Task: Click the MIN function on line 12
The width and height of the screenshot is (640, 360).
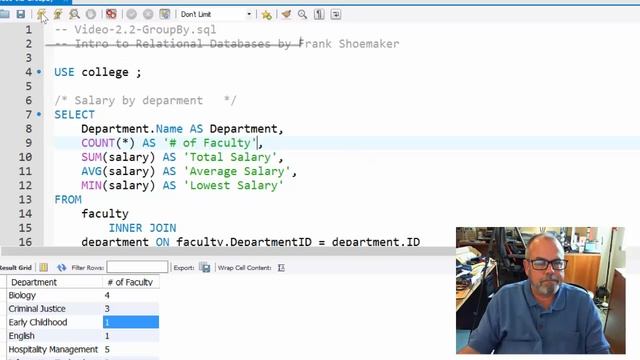Action: tap(91, 186)
